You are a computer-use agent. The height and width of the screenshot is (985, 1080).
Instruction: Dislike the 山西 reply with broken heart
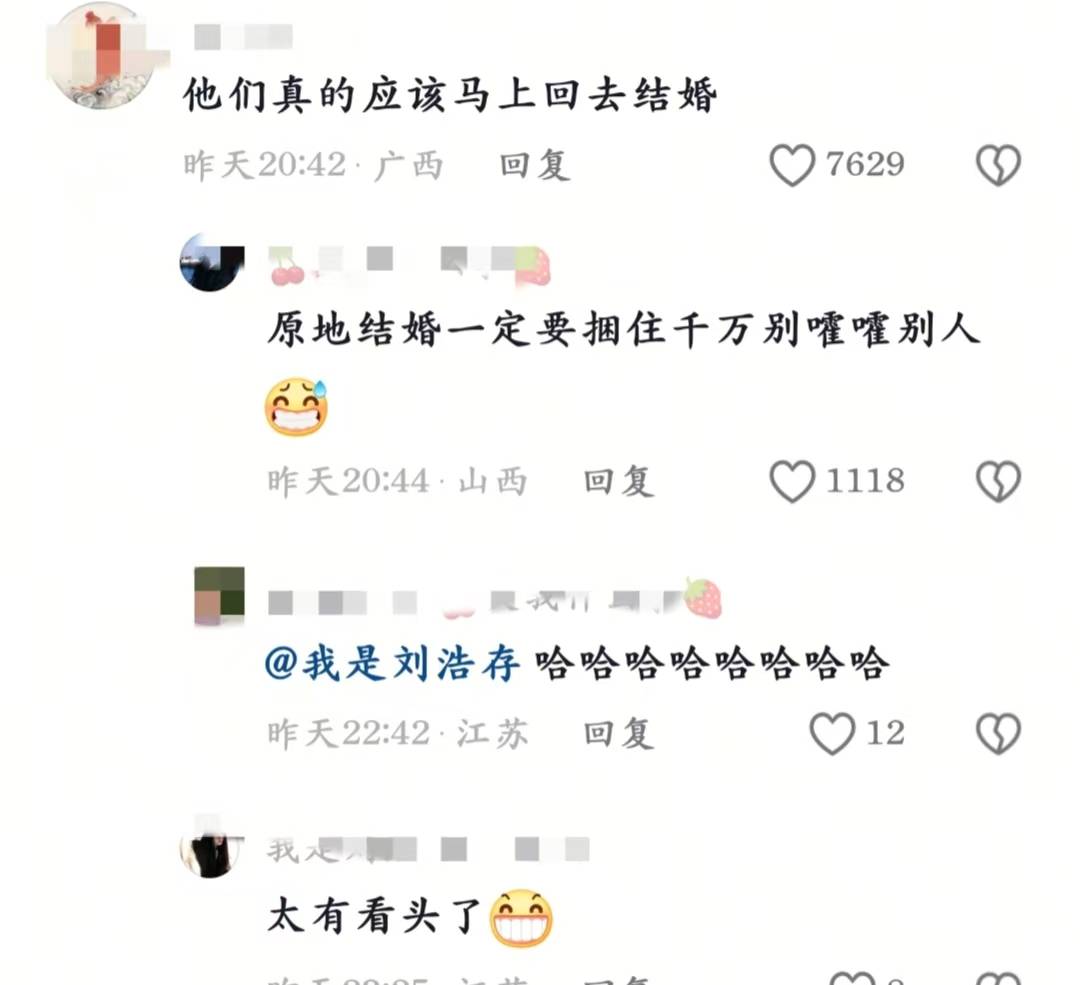(x=998, y=481)
